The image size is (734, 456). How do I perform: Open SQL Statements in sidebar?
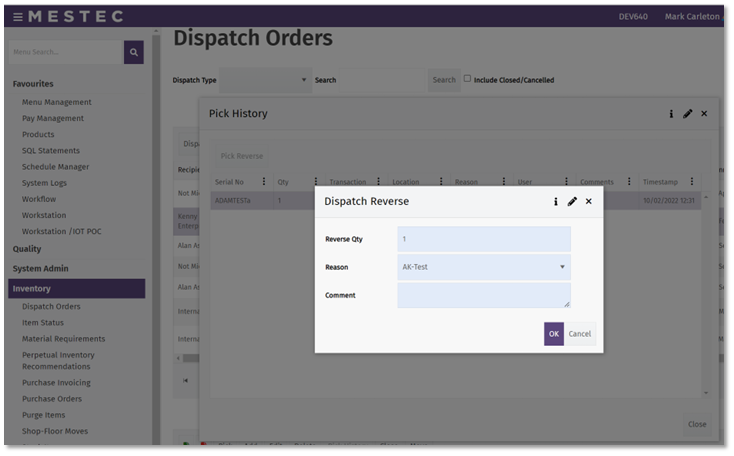[x=51, y=151]
